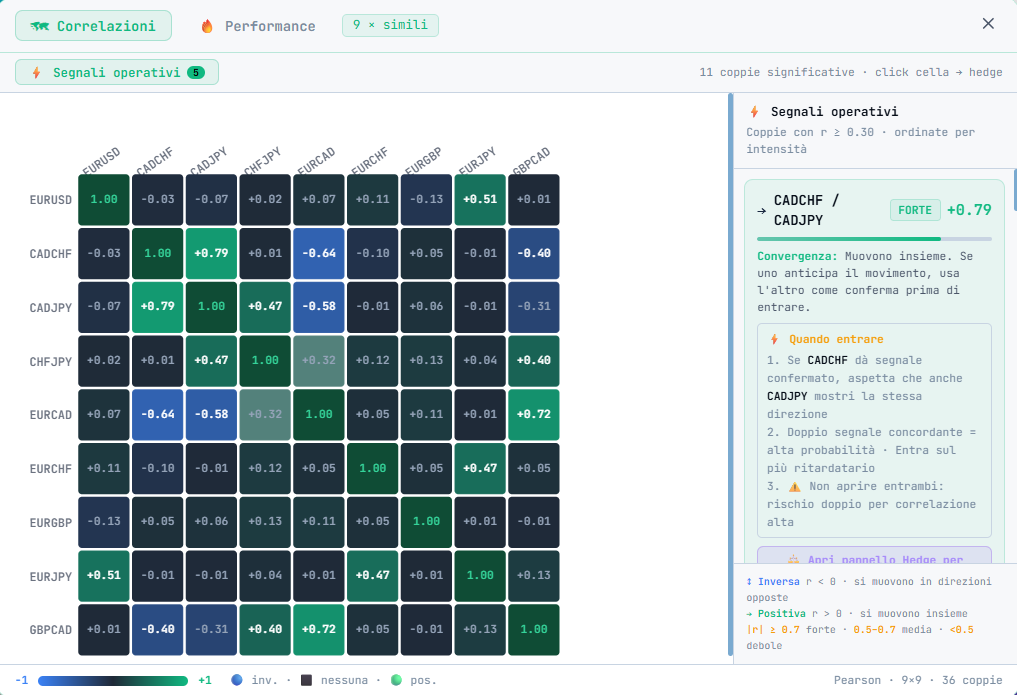Select the EURCAD row, GBPCAD column +0.72 cell
The width and height of the screenshot is (1017, 695).
pos(534,414)
